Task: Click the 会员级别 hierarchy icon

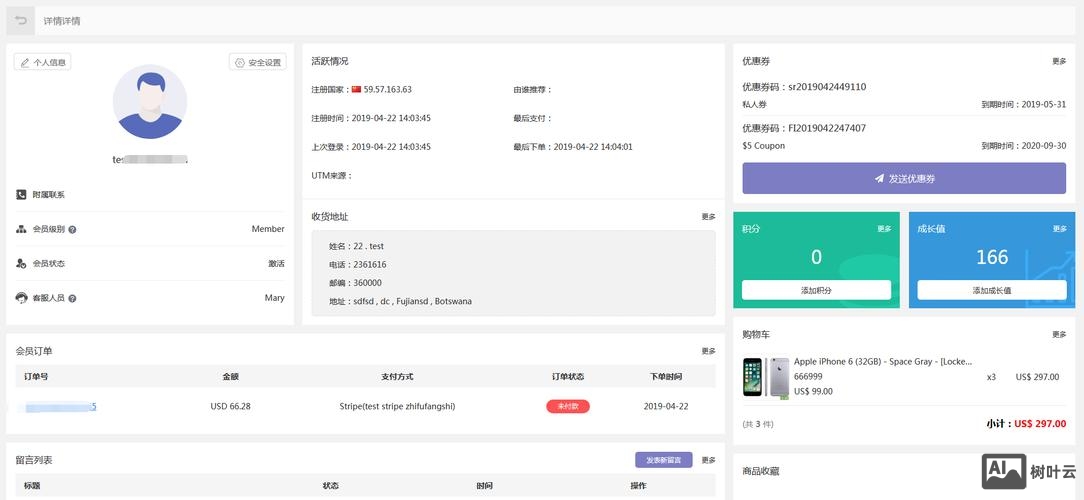Action: 21,229
